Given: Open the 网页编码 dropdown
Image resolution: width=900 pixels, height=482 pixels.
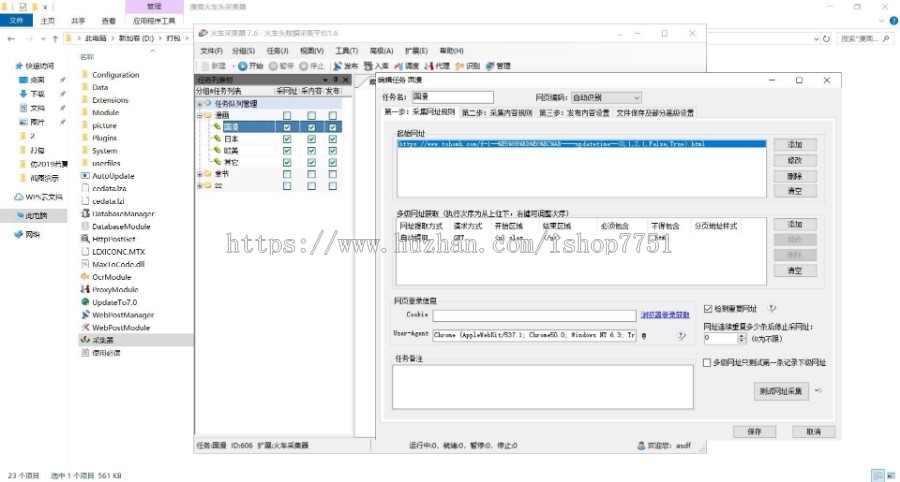Looking at the screenshot, I should (x=606, y=98).
